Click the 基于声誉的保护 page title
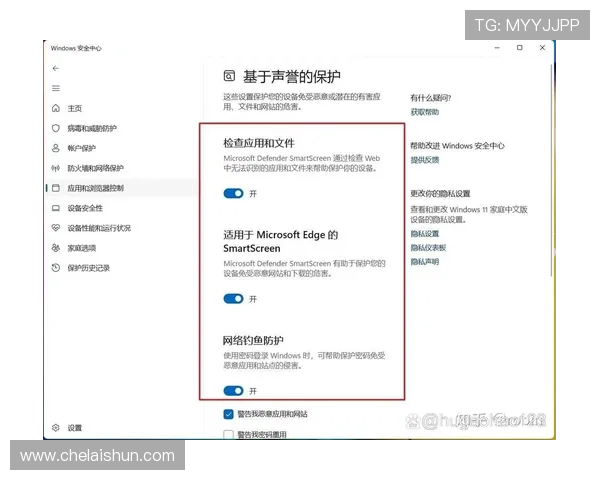 pos(292,77)
